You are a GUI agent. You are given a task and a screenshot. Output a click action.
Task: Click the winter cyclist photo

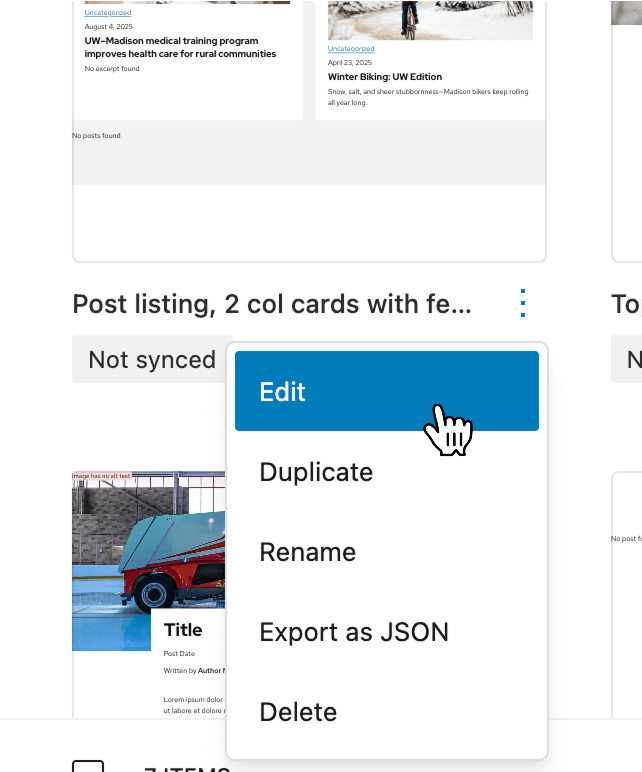[430, 19]
